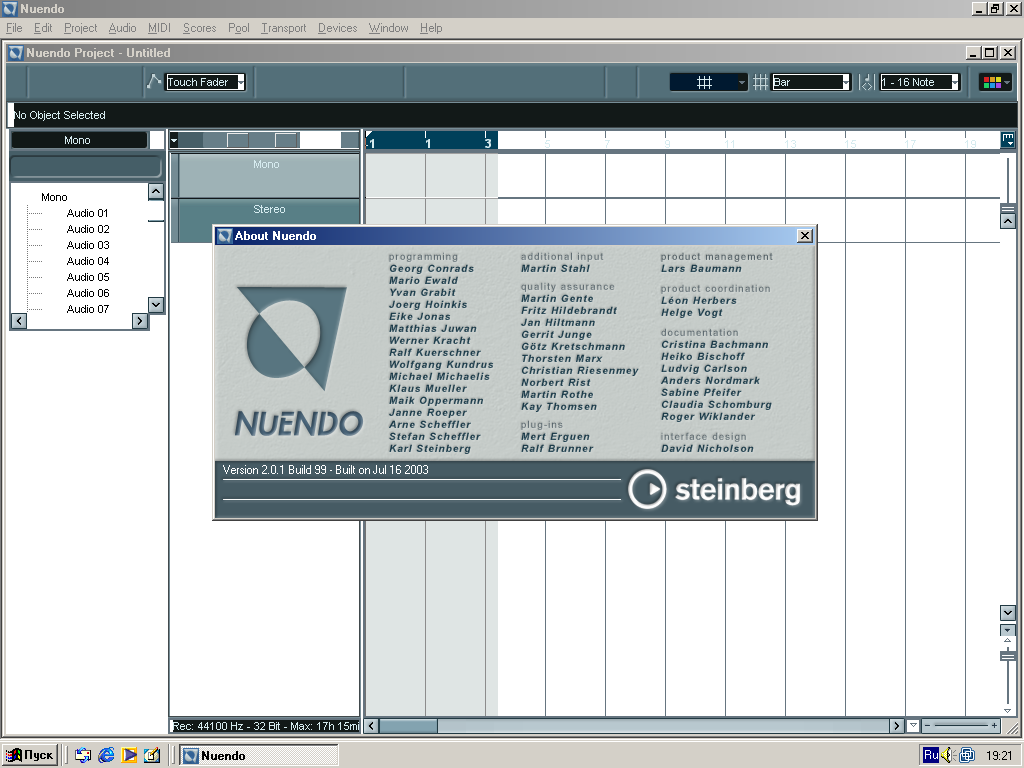Viewport: 1024px width, 768px height.
Task: Click the Steinberg logo in About dialog
Action: (715, 490)
